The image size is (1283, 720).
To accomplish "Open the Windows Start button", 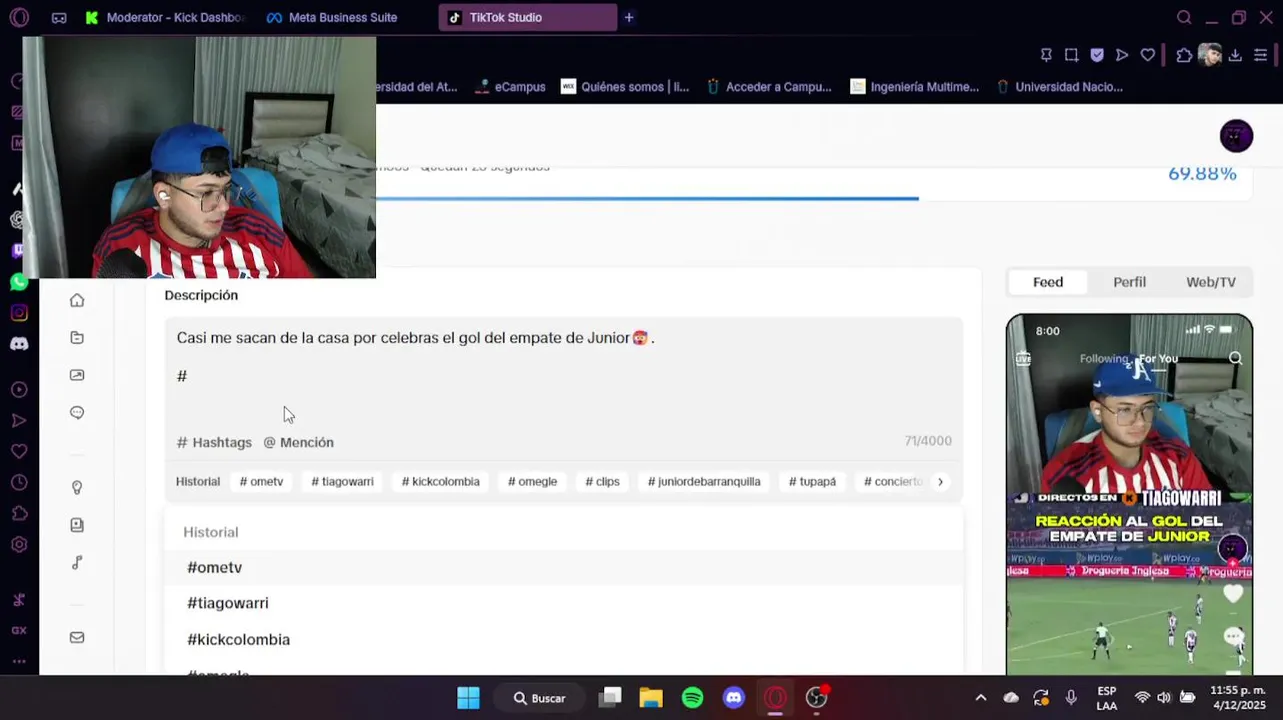I will 468,698.
